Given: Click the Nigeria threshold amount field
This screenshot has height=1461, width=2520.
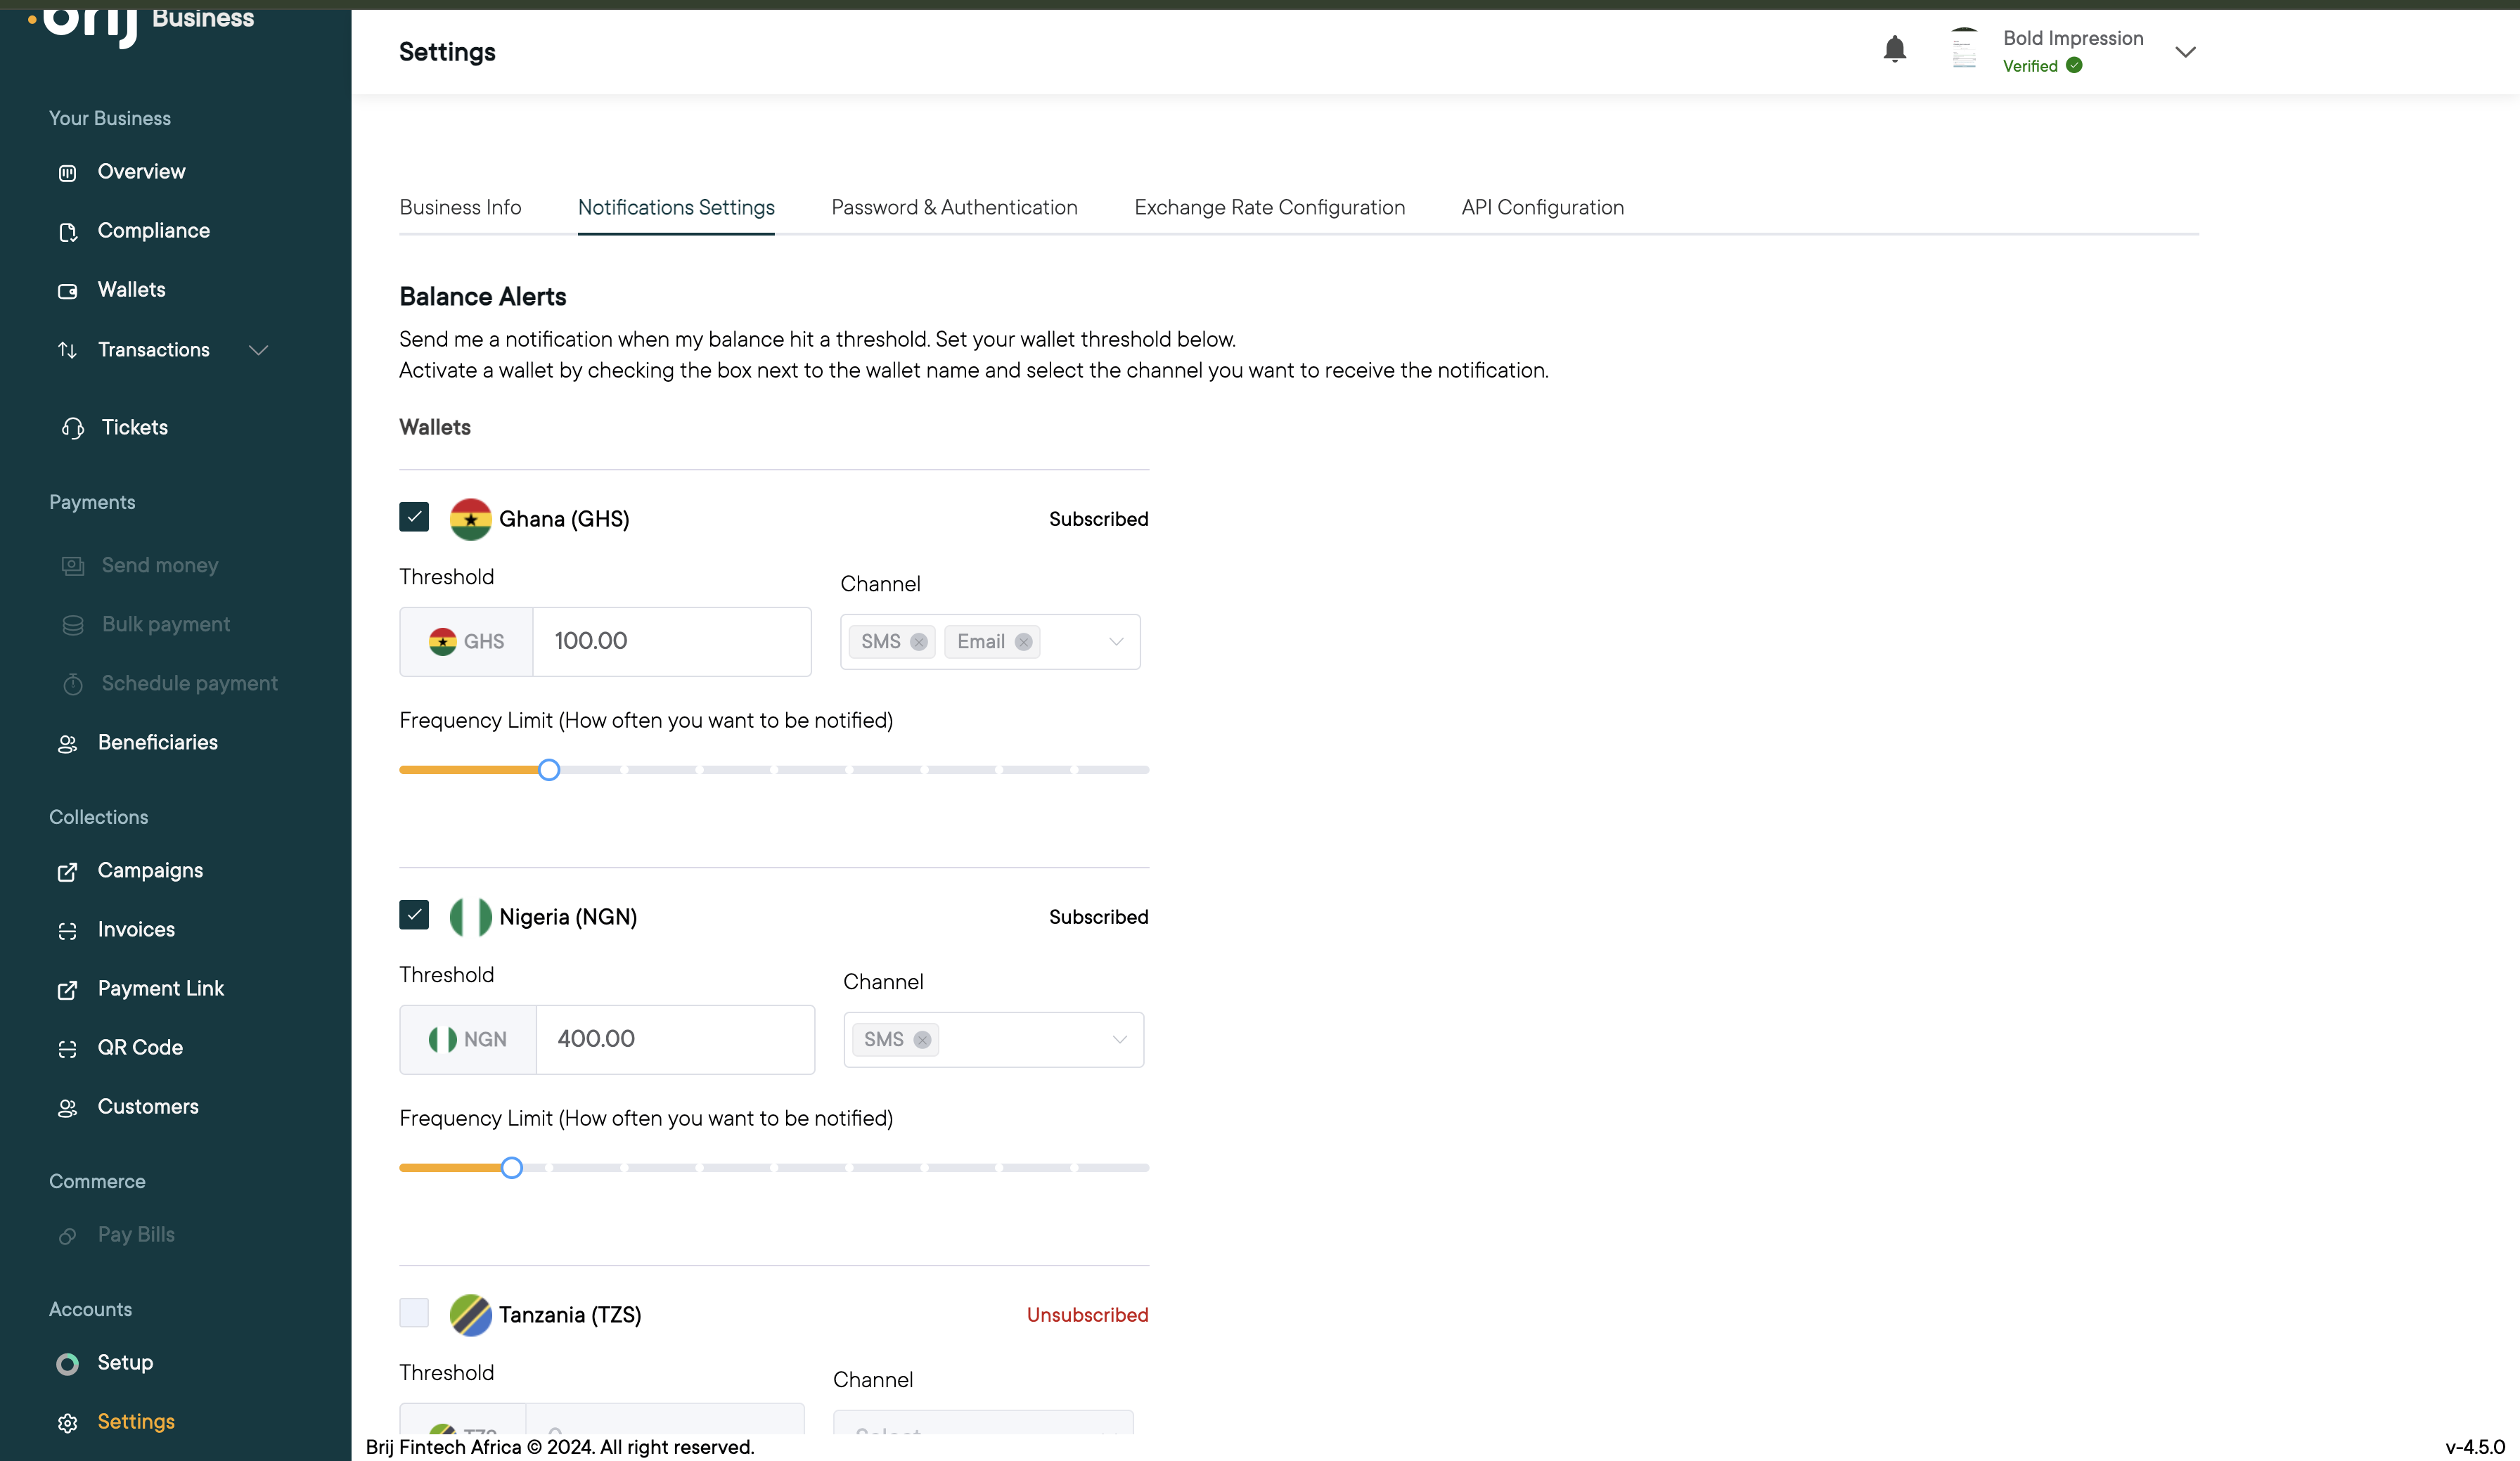Looking at the screenshot, I should click(675, 1039).
